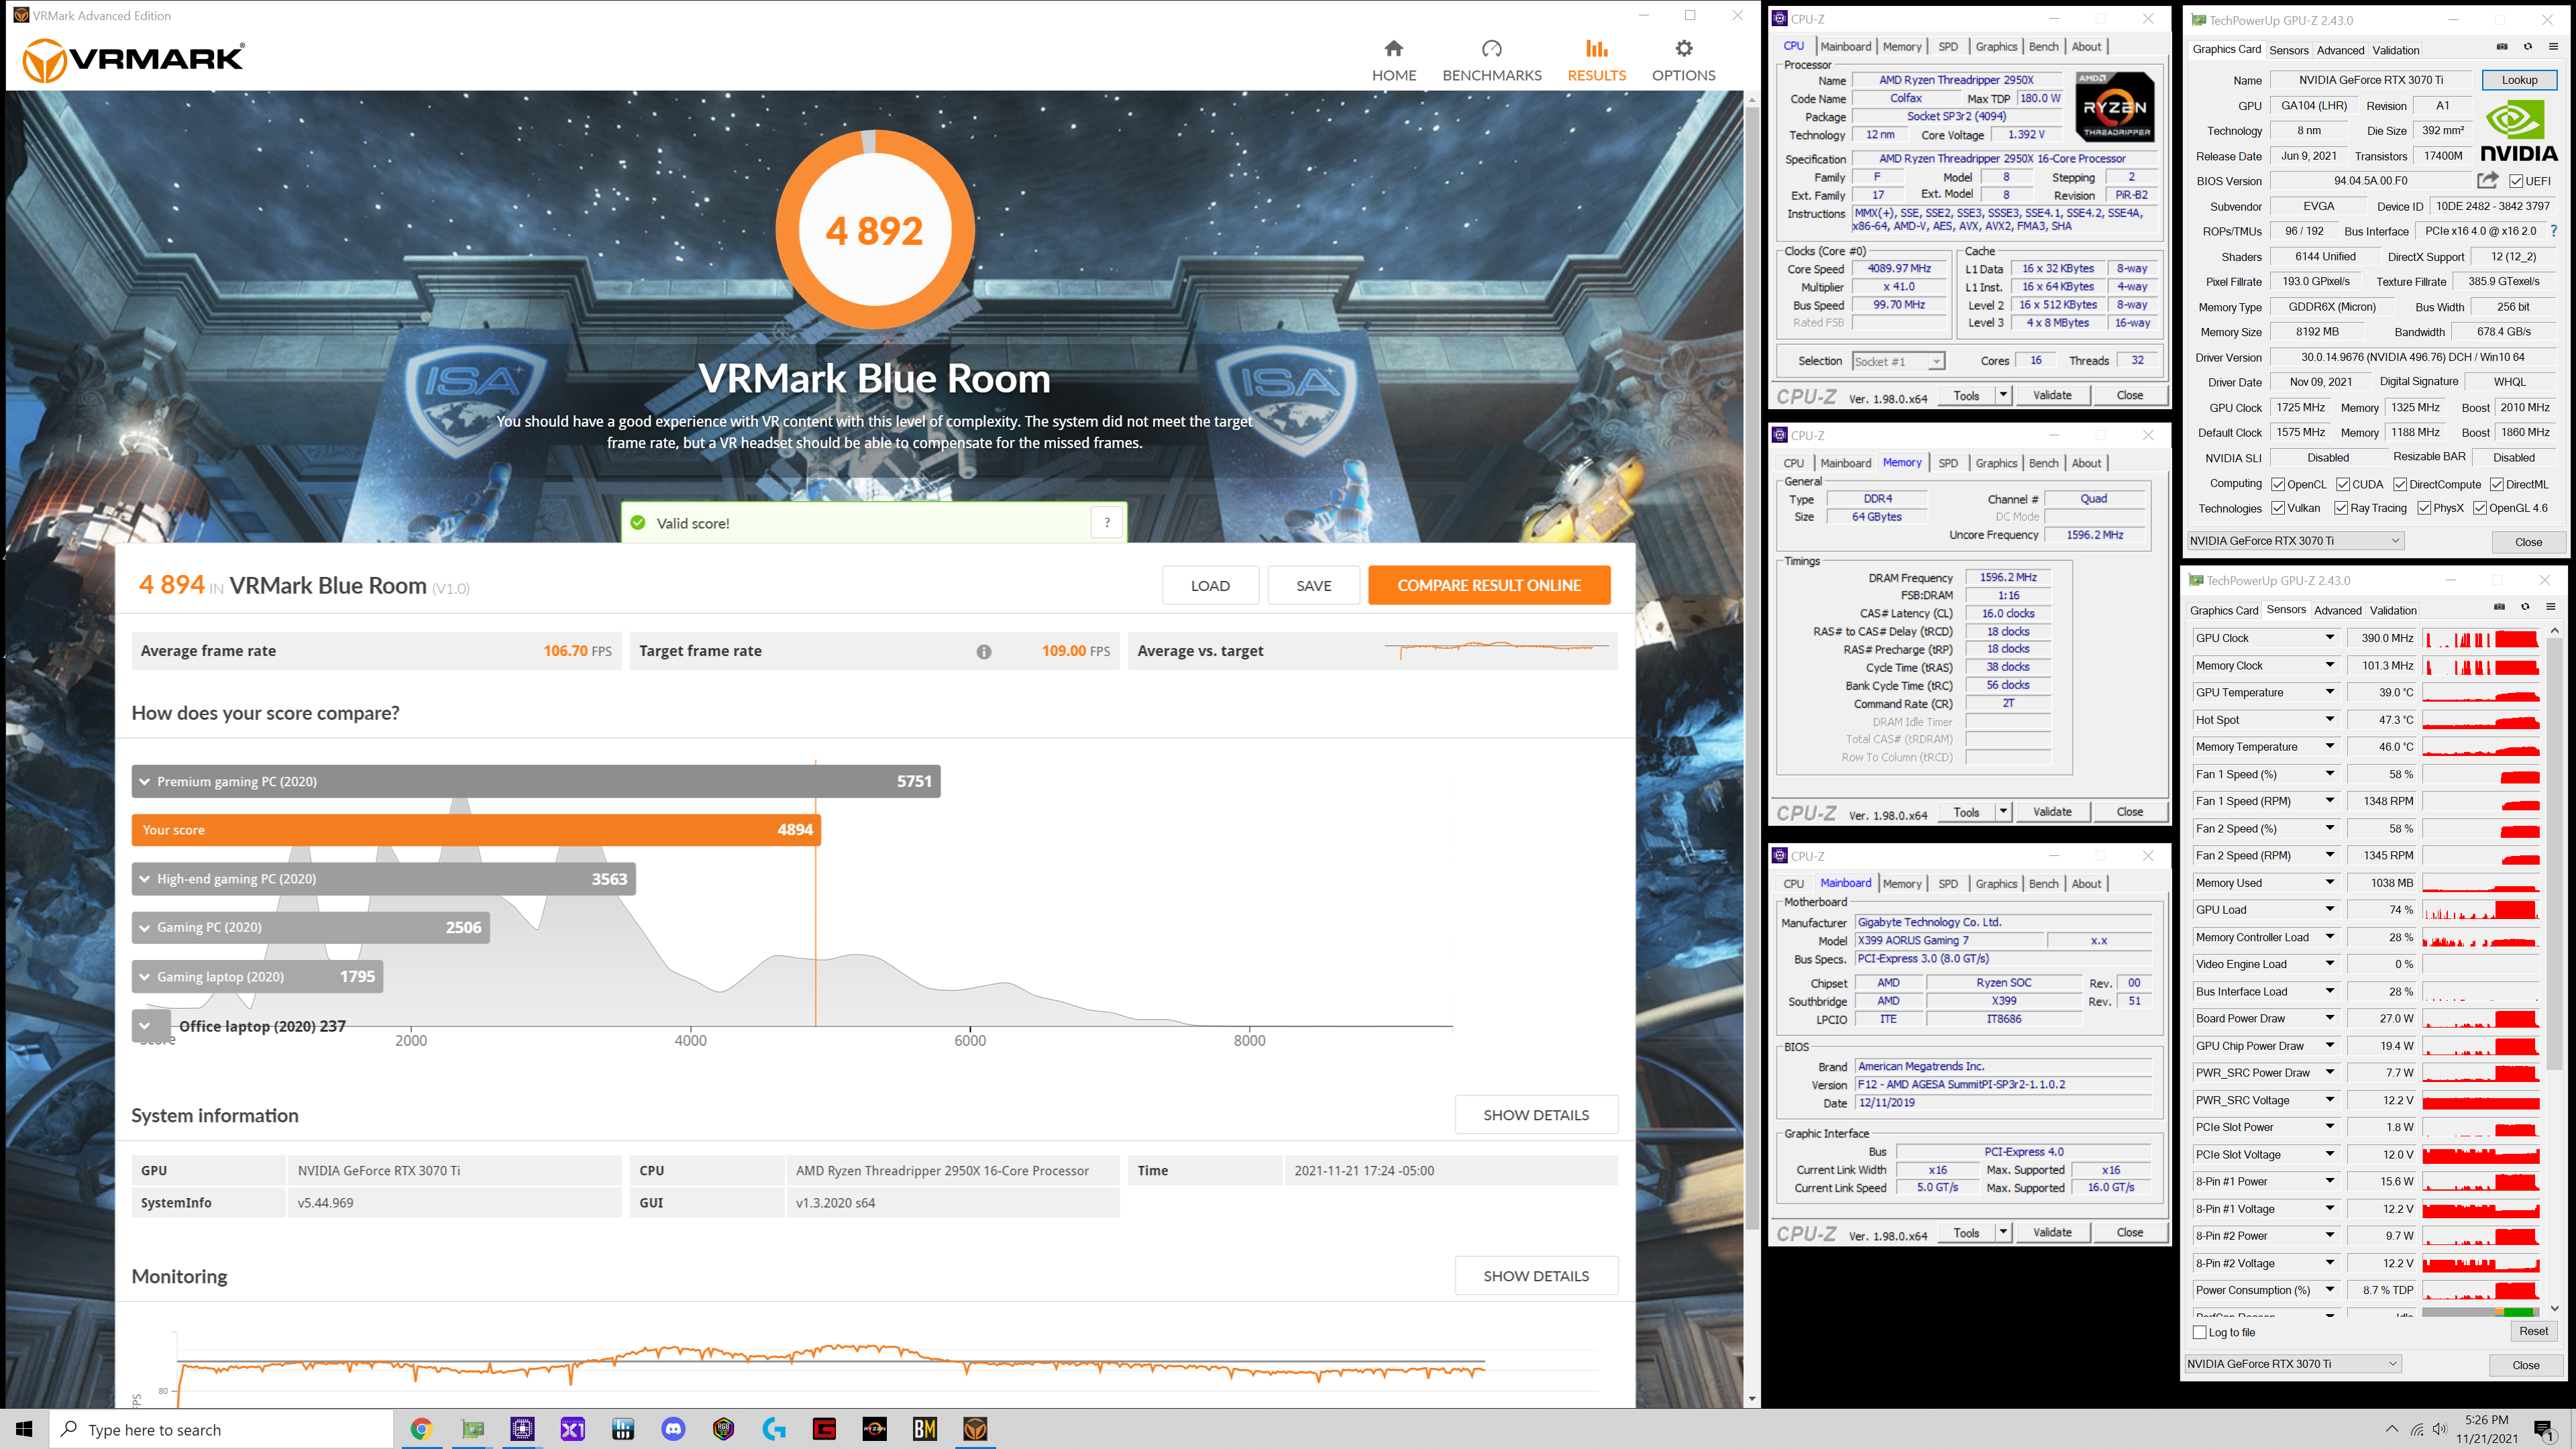The height and width of the screenshot is (1449, 2576).
Task: Click the BIOS export share icon
Action: tap(2487, 180)
